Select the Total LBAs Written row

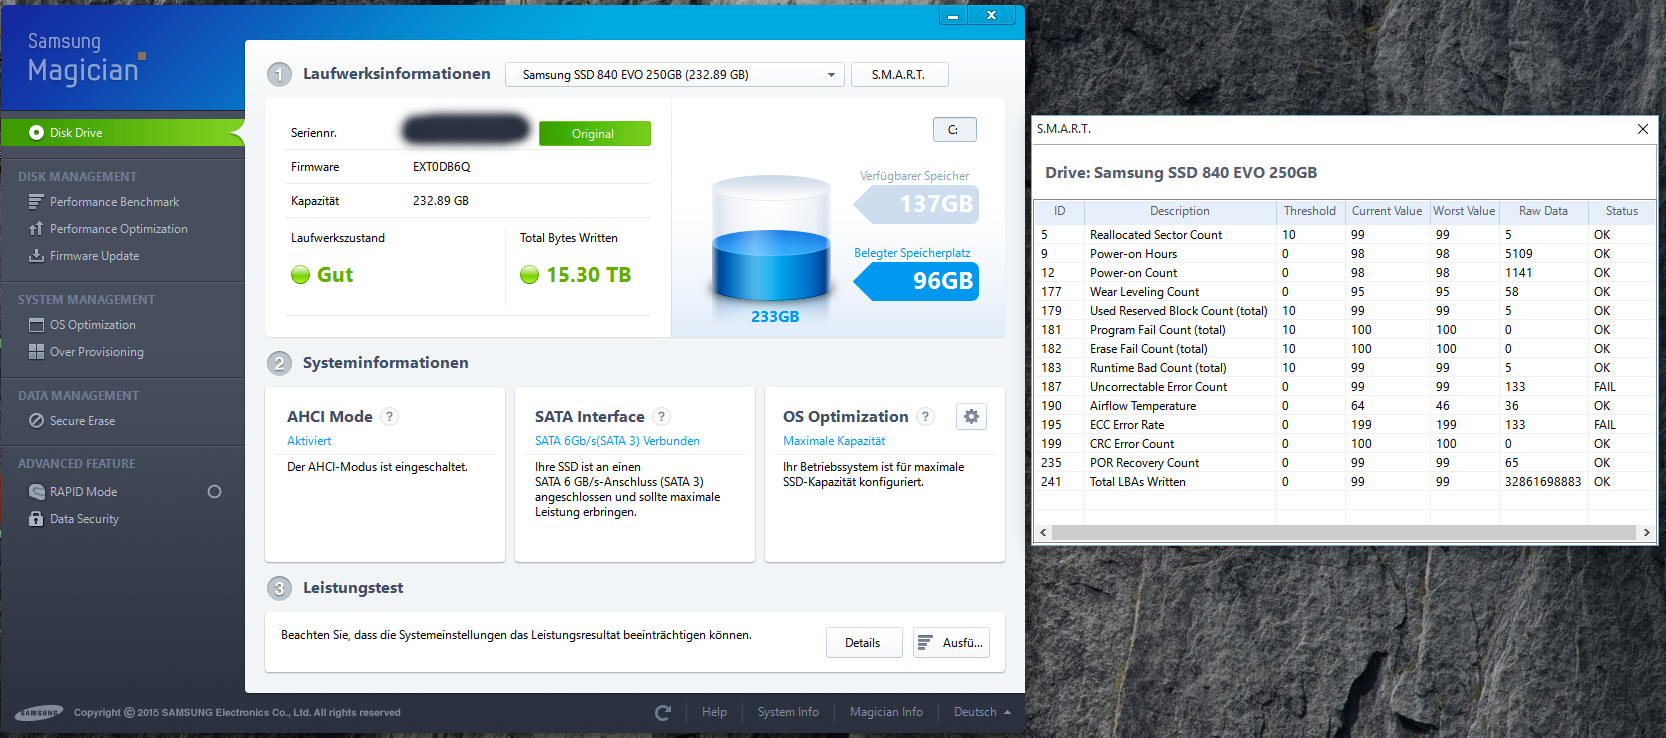[1345, 482]
